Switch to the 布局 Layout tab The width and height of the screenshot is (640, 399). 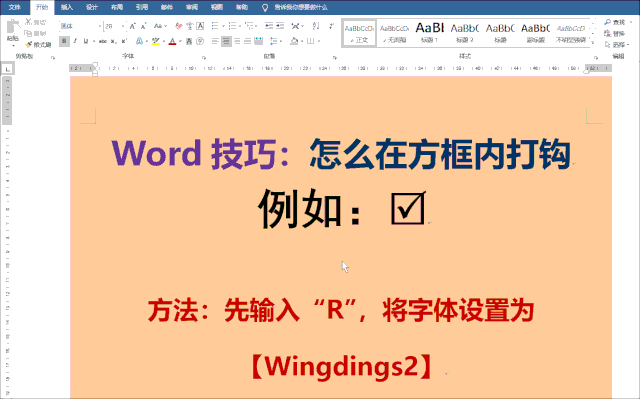117,7
